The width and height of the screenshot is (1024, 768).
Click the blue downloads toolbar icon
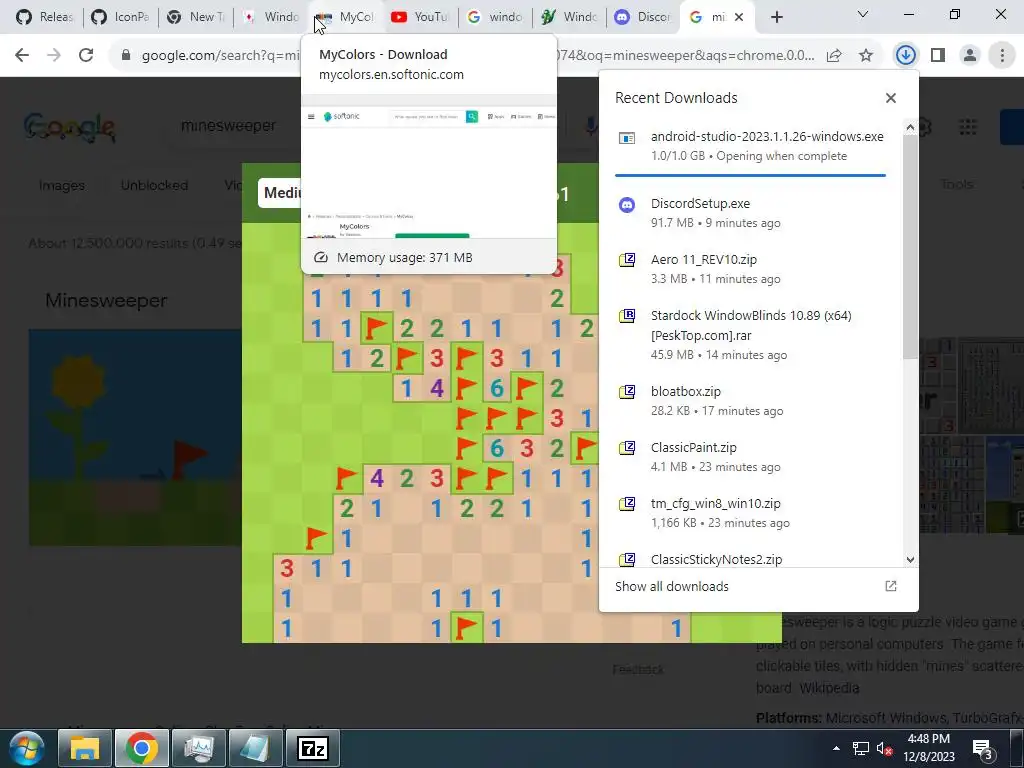(x=905, y=56)
